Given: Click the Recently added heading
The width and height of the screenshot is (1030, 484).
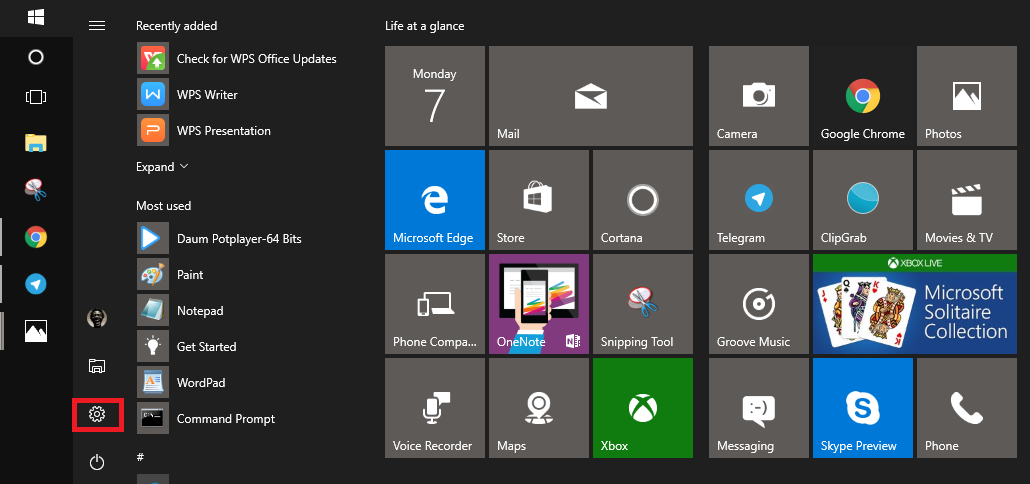Looking at the screenshot, I should (176, 26).
